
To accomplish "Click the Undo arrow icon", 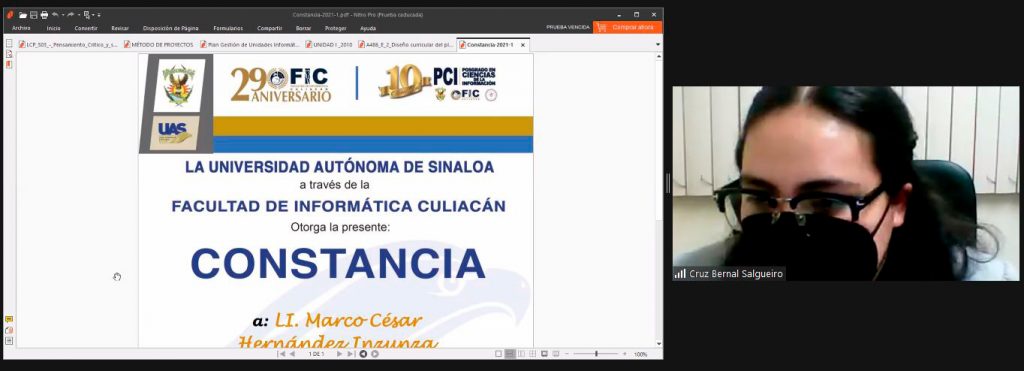I will [x=56, y=14].
